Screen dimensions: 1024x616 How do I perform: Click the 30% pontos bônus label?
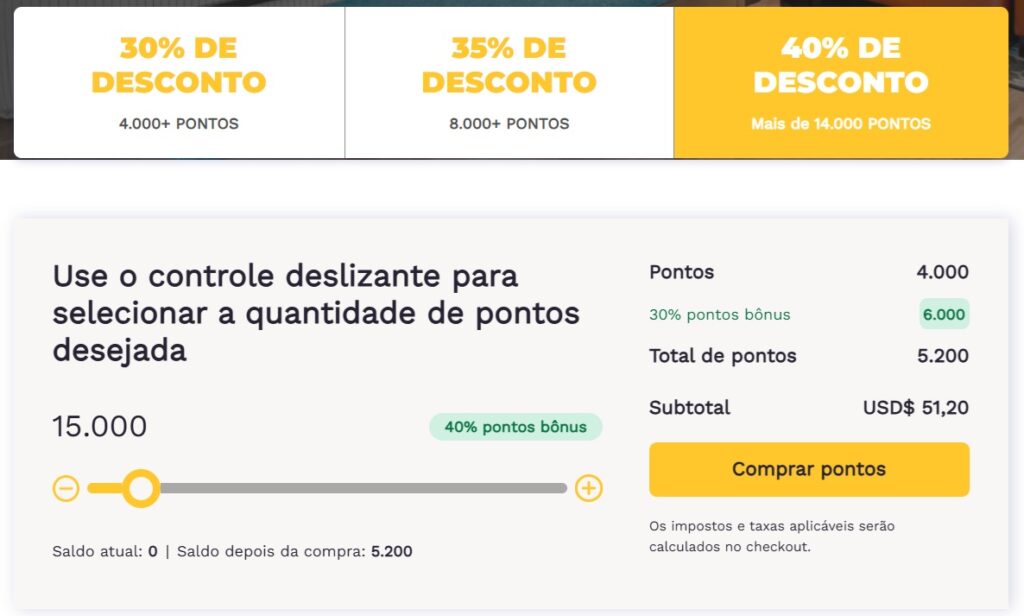point(720,315)
